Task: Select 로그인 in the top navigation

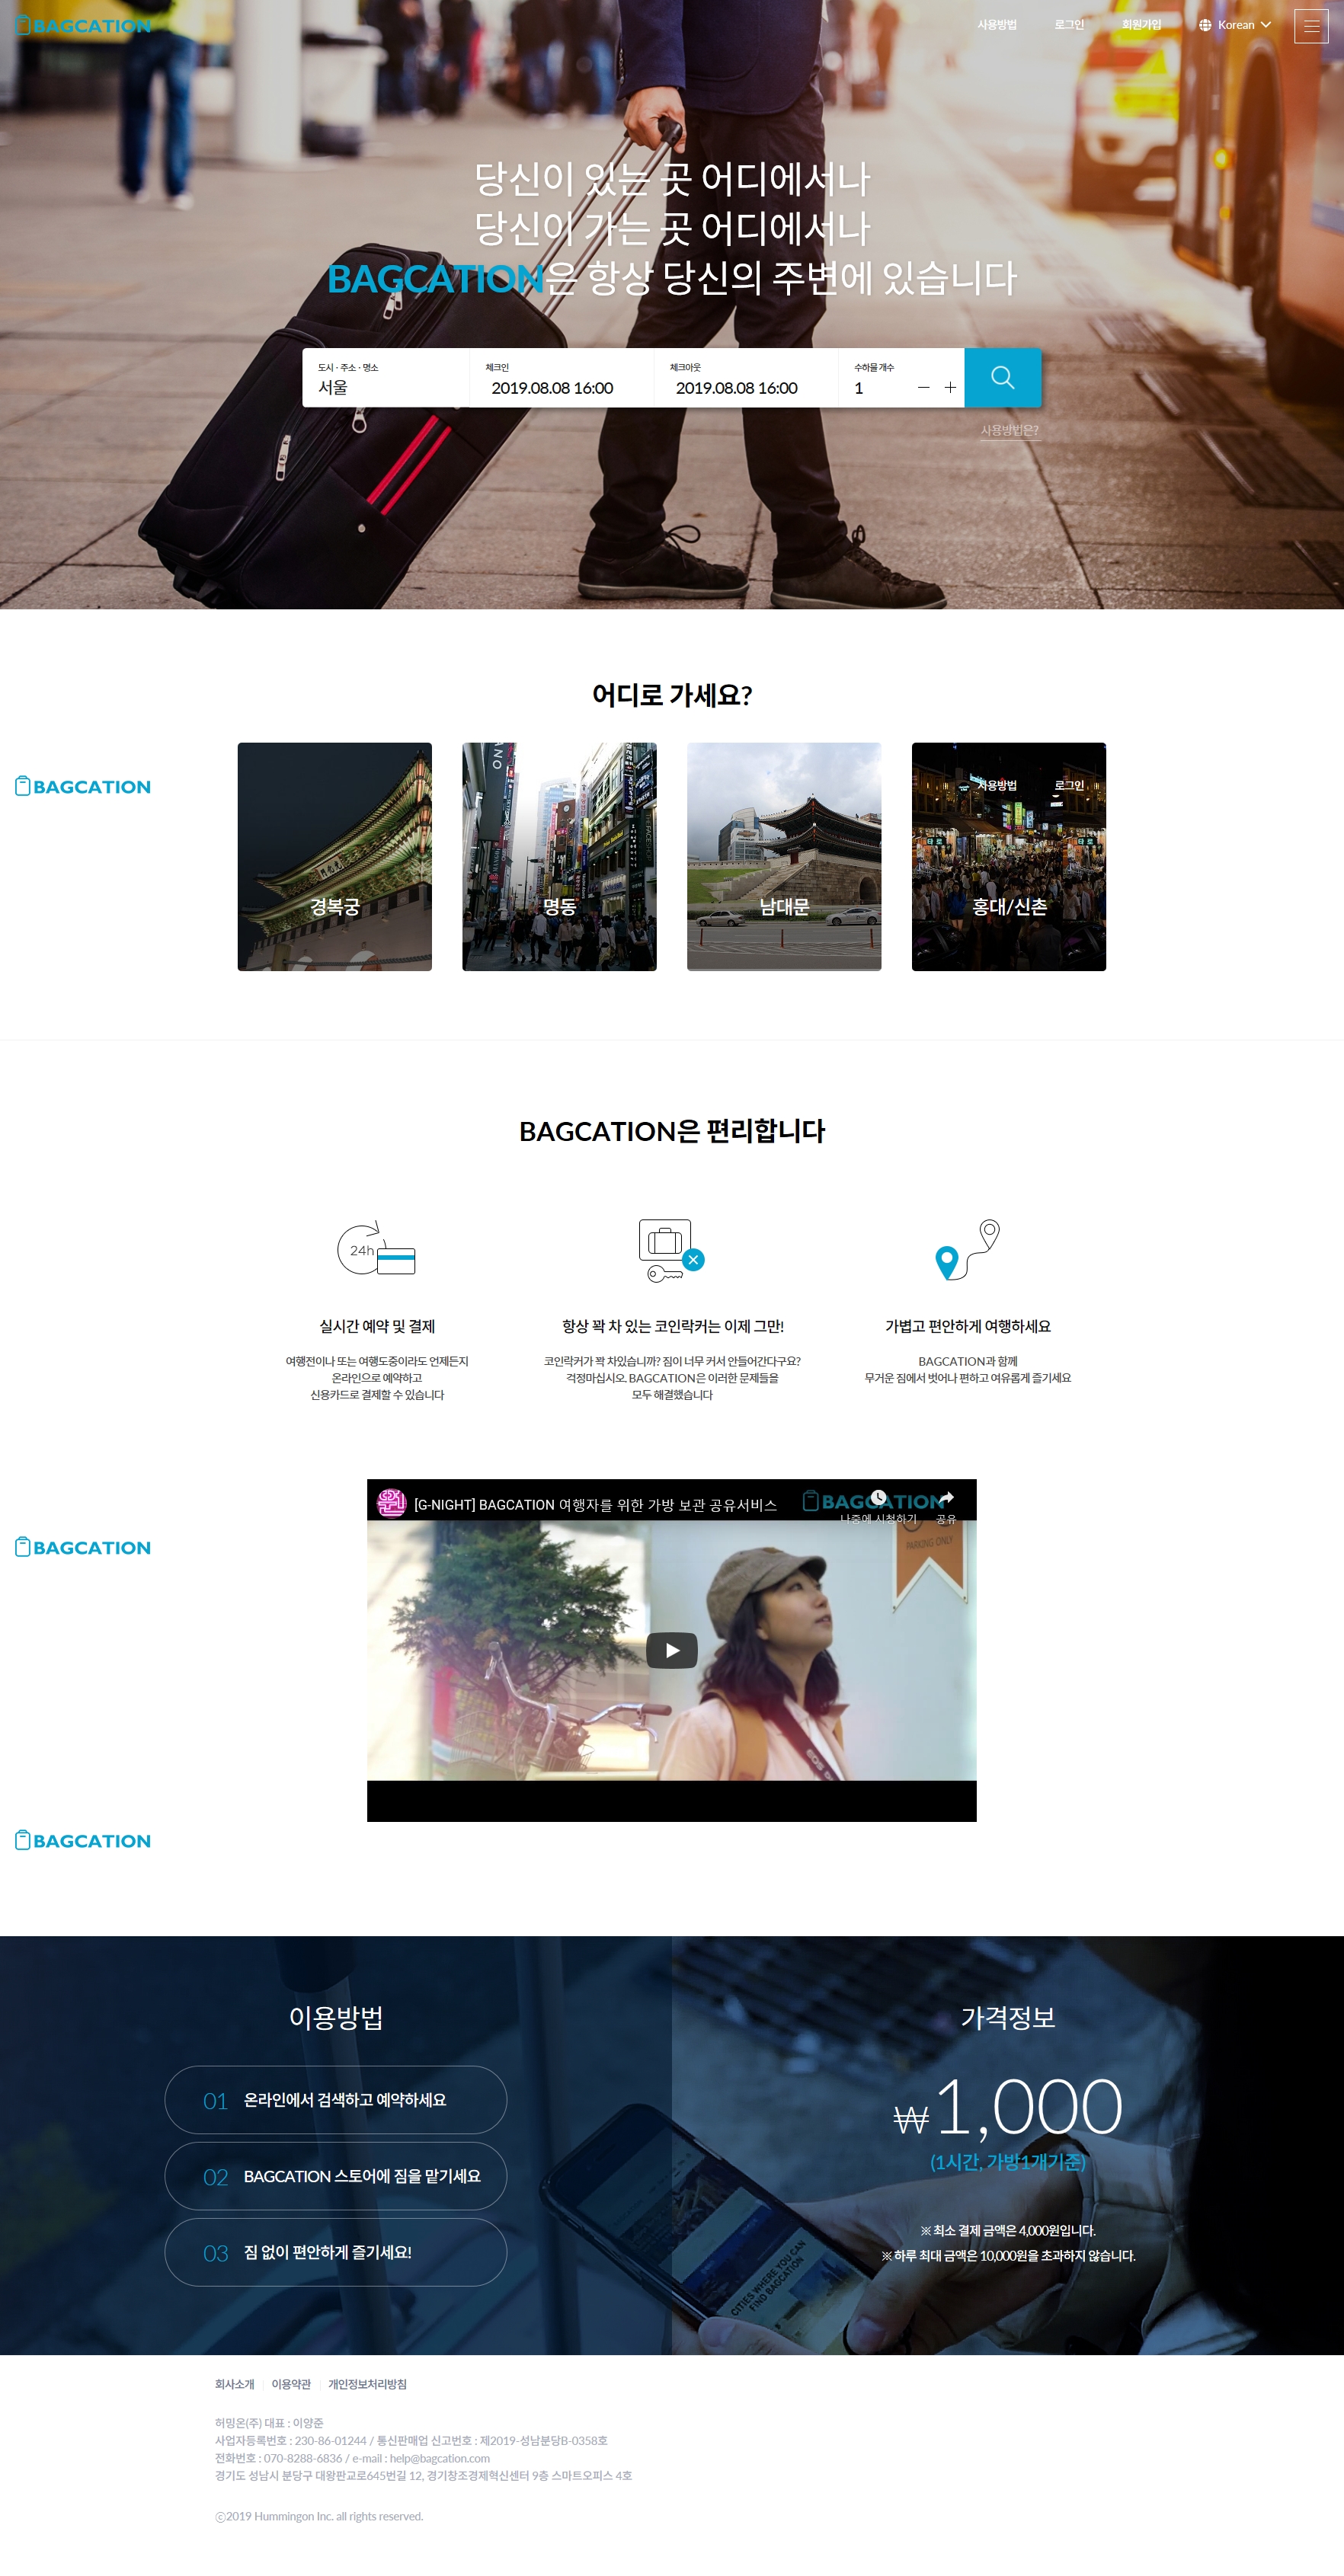Action: [1068, 25]
